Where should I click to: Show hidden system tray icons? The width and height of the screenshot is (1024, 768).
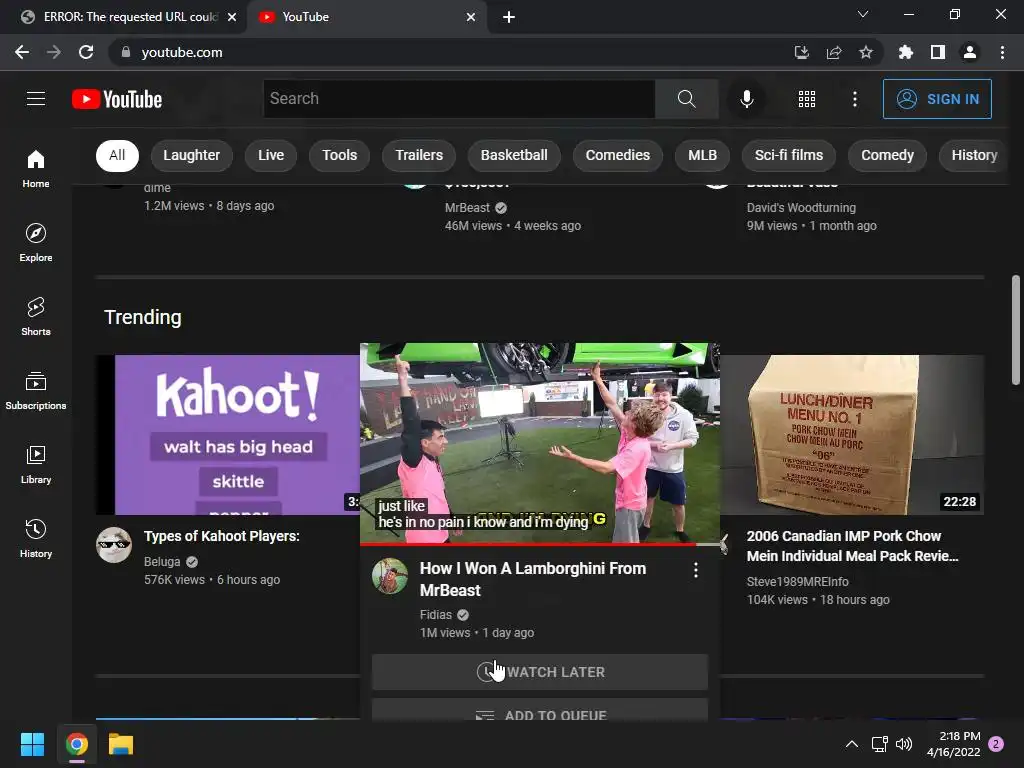pos(852,744)
